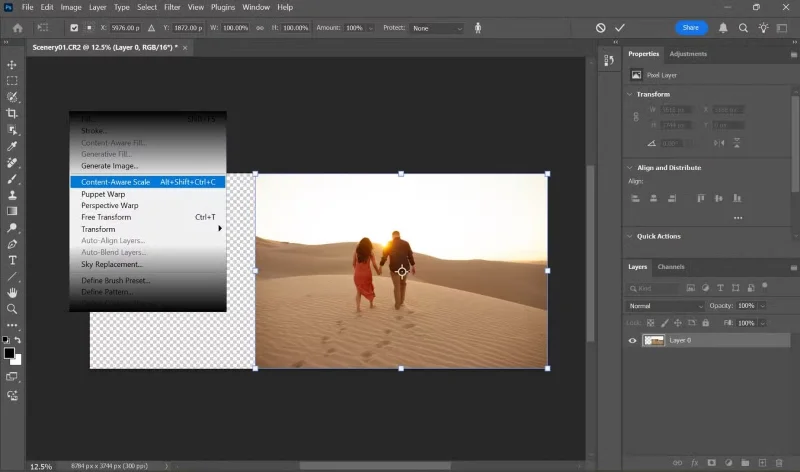Click the foreground color swatch

(9, 353)
